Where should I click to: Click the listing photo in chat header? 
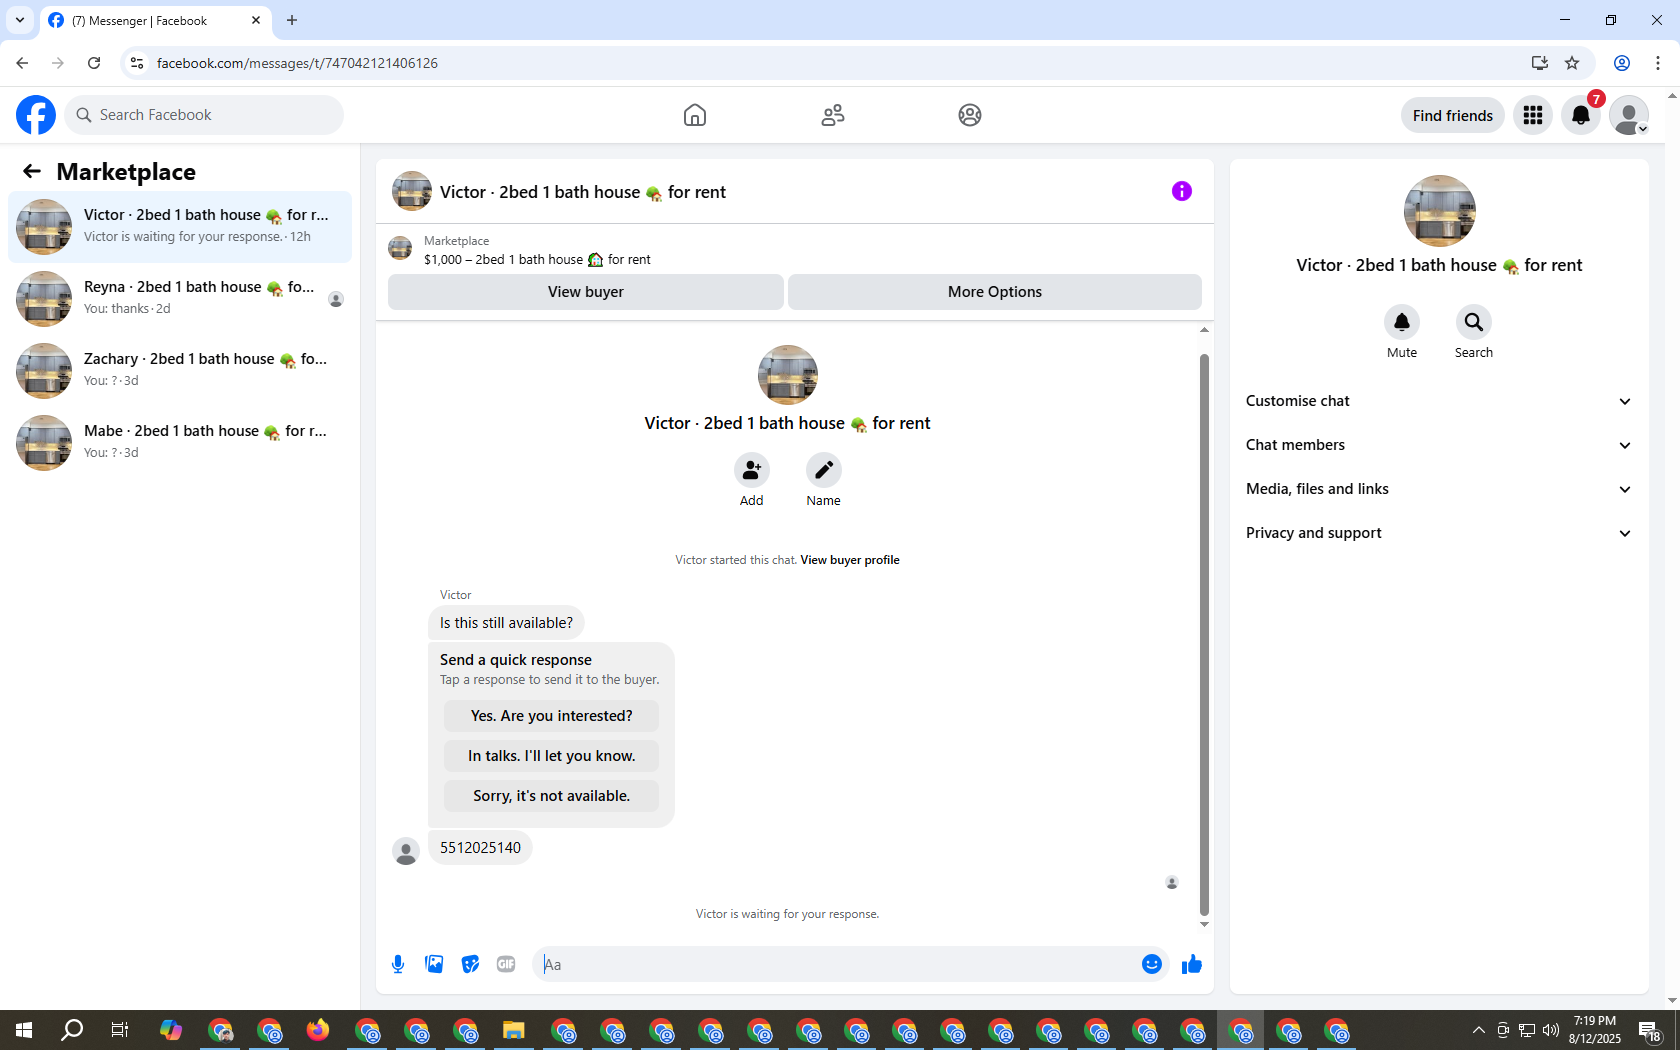(412, 191)
